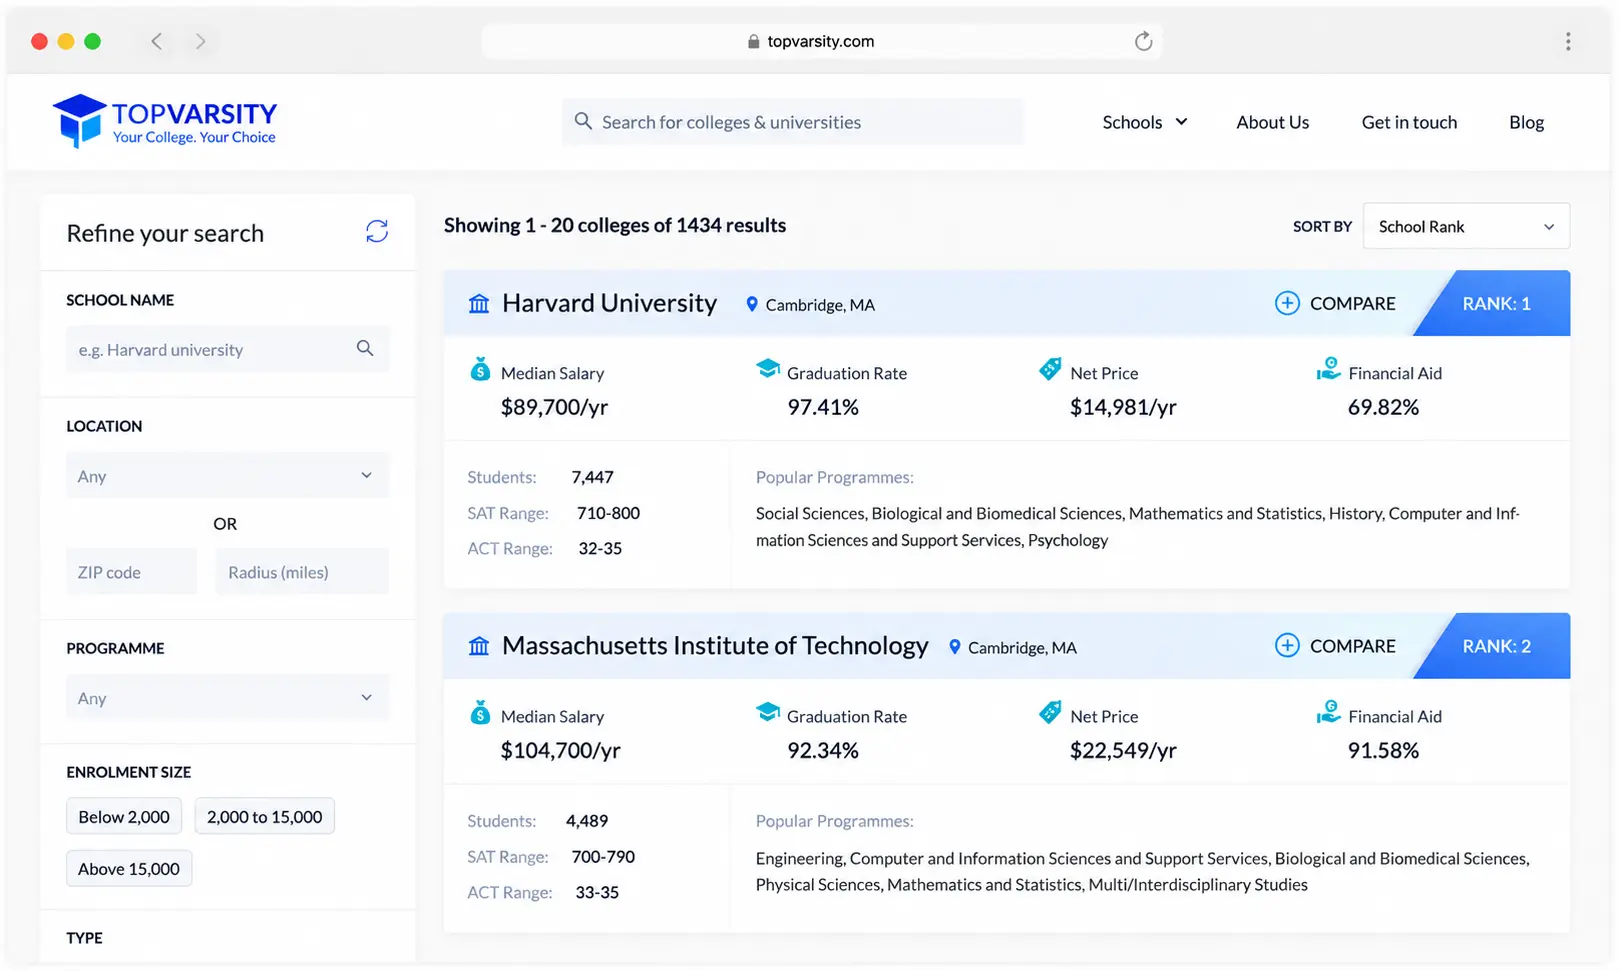Open the Massachusetts Institute of Technology listing title
1620x971 pixels.
point(715,646)
